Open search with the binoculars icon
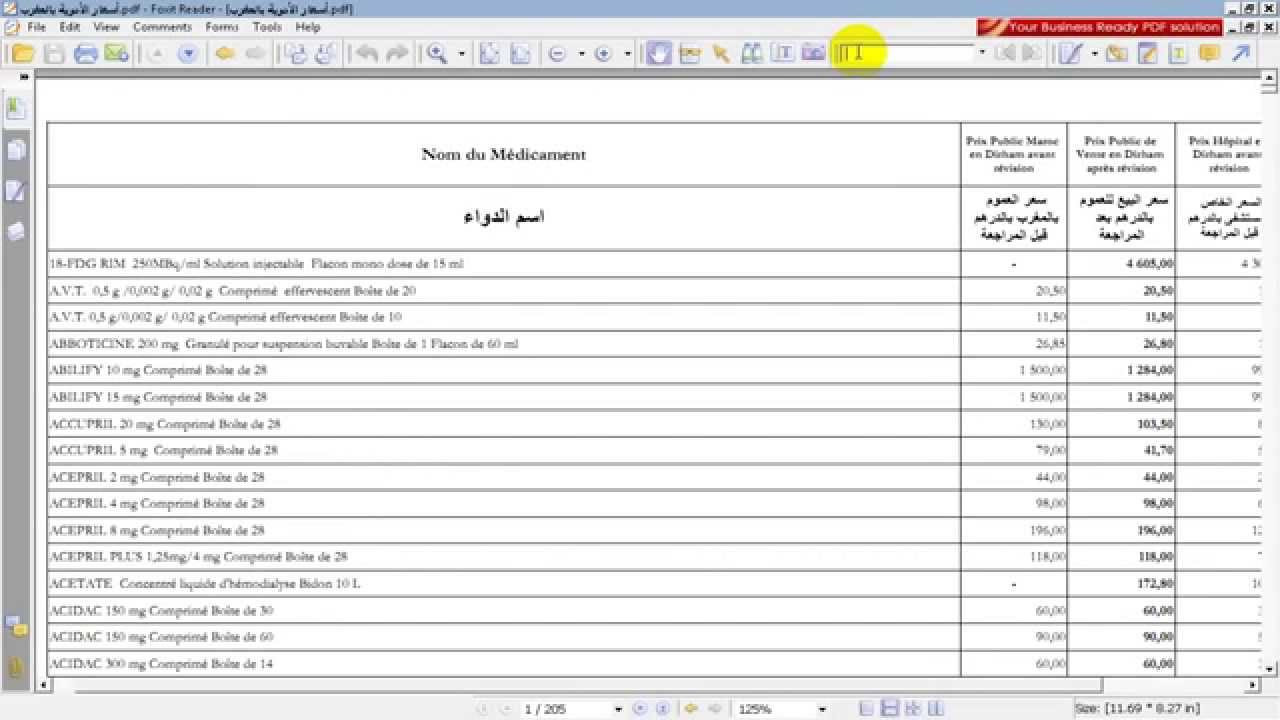The height and width of the screenshot is (720, 1280). point(752,54)
